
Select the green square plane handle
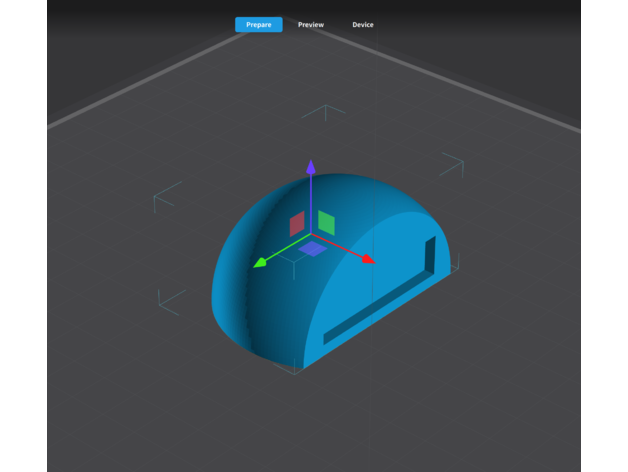pos(326,222)
